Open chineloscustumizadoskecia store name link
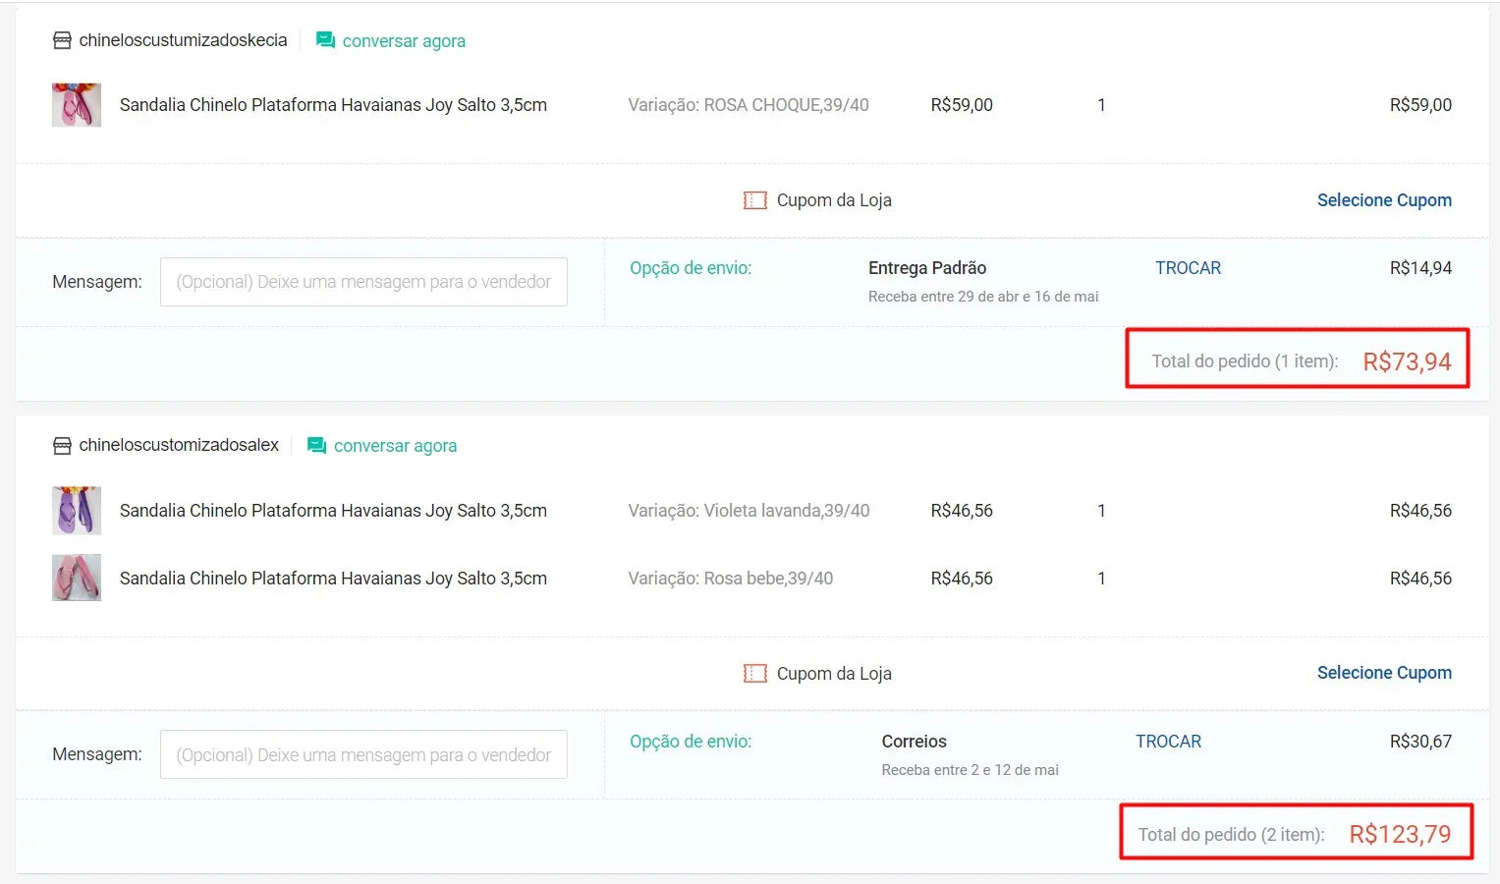Image resolution: width=1500 pixels, height=884 pixels. (183, 40)
